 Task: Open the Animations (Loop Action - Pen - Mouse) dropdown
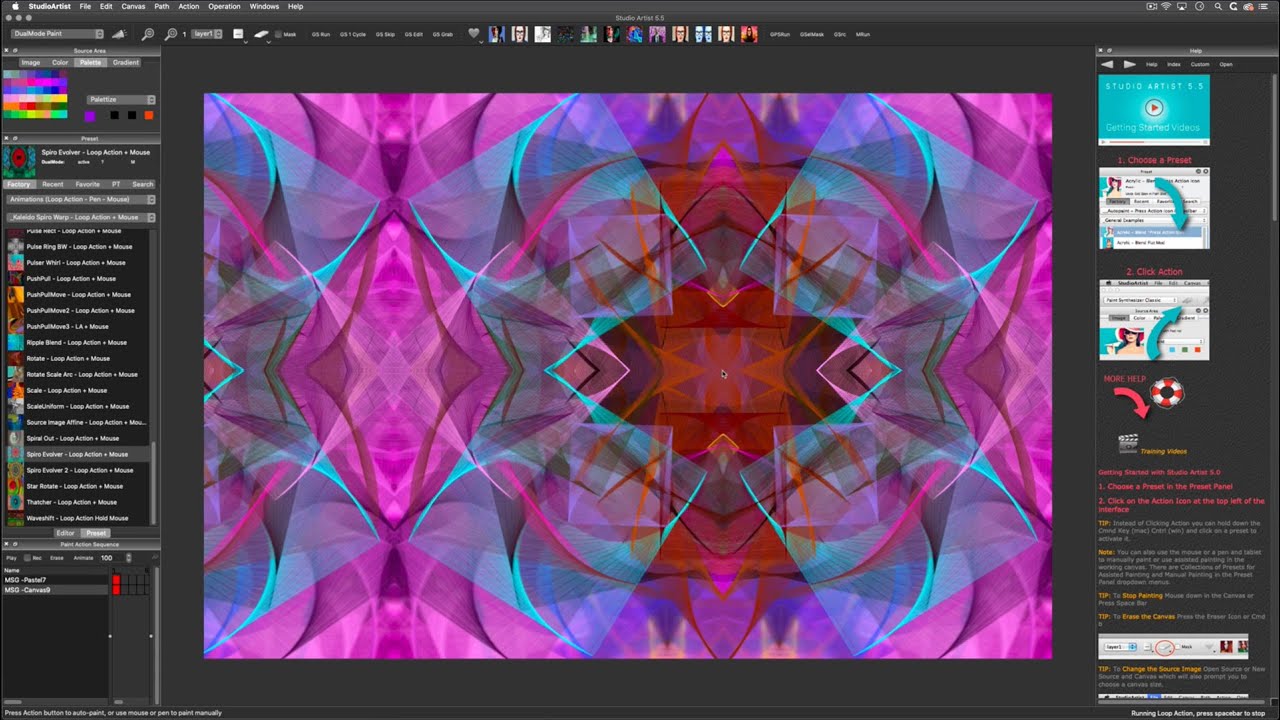coord(80,201)
